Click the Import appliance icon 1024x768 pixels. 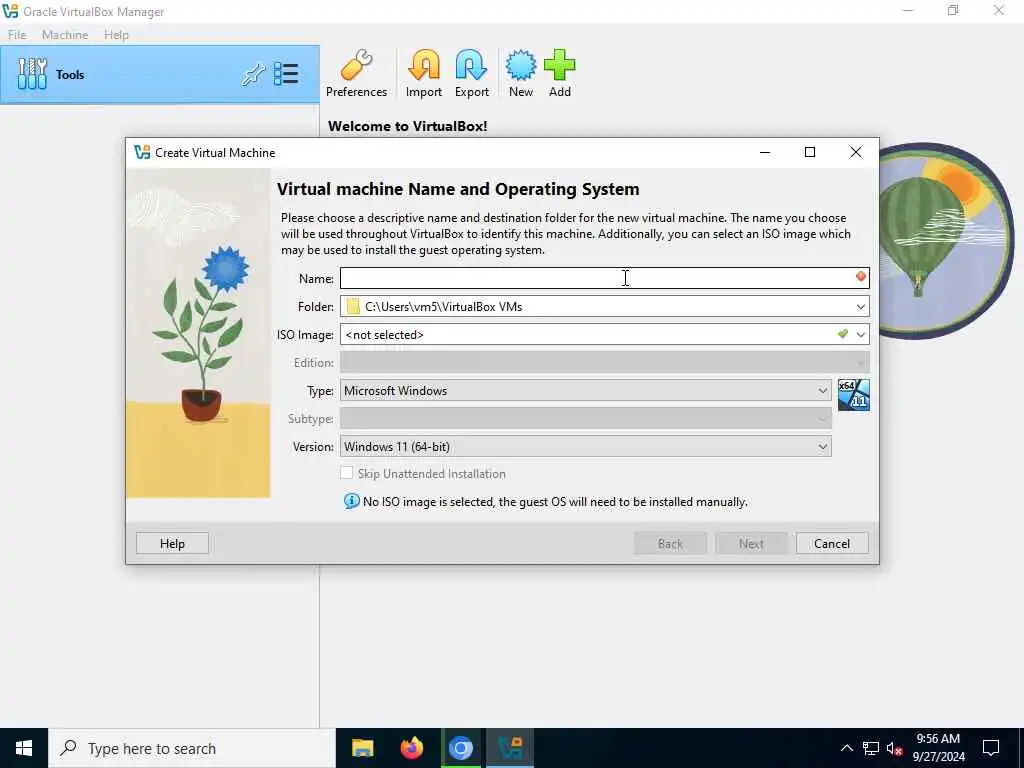click(424, 73)
